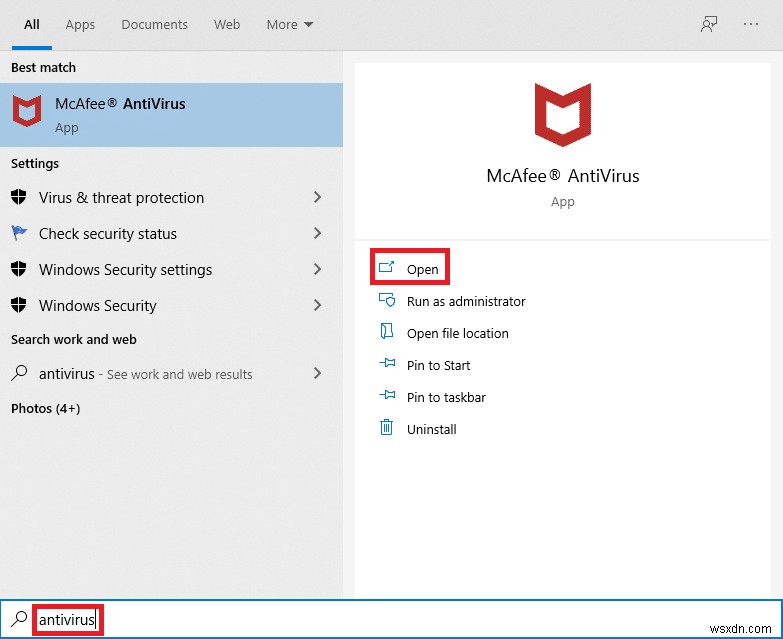The image size is (783, 639).
Task: Select Uninstall for McAfee AntiVirus
Action: [x=431, y=429]
